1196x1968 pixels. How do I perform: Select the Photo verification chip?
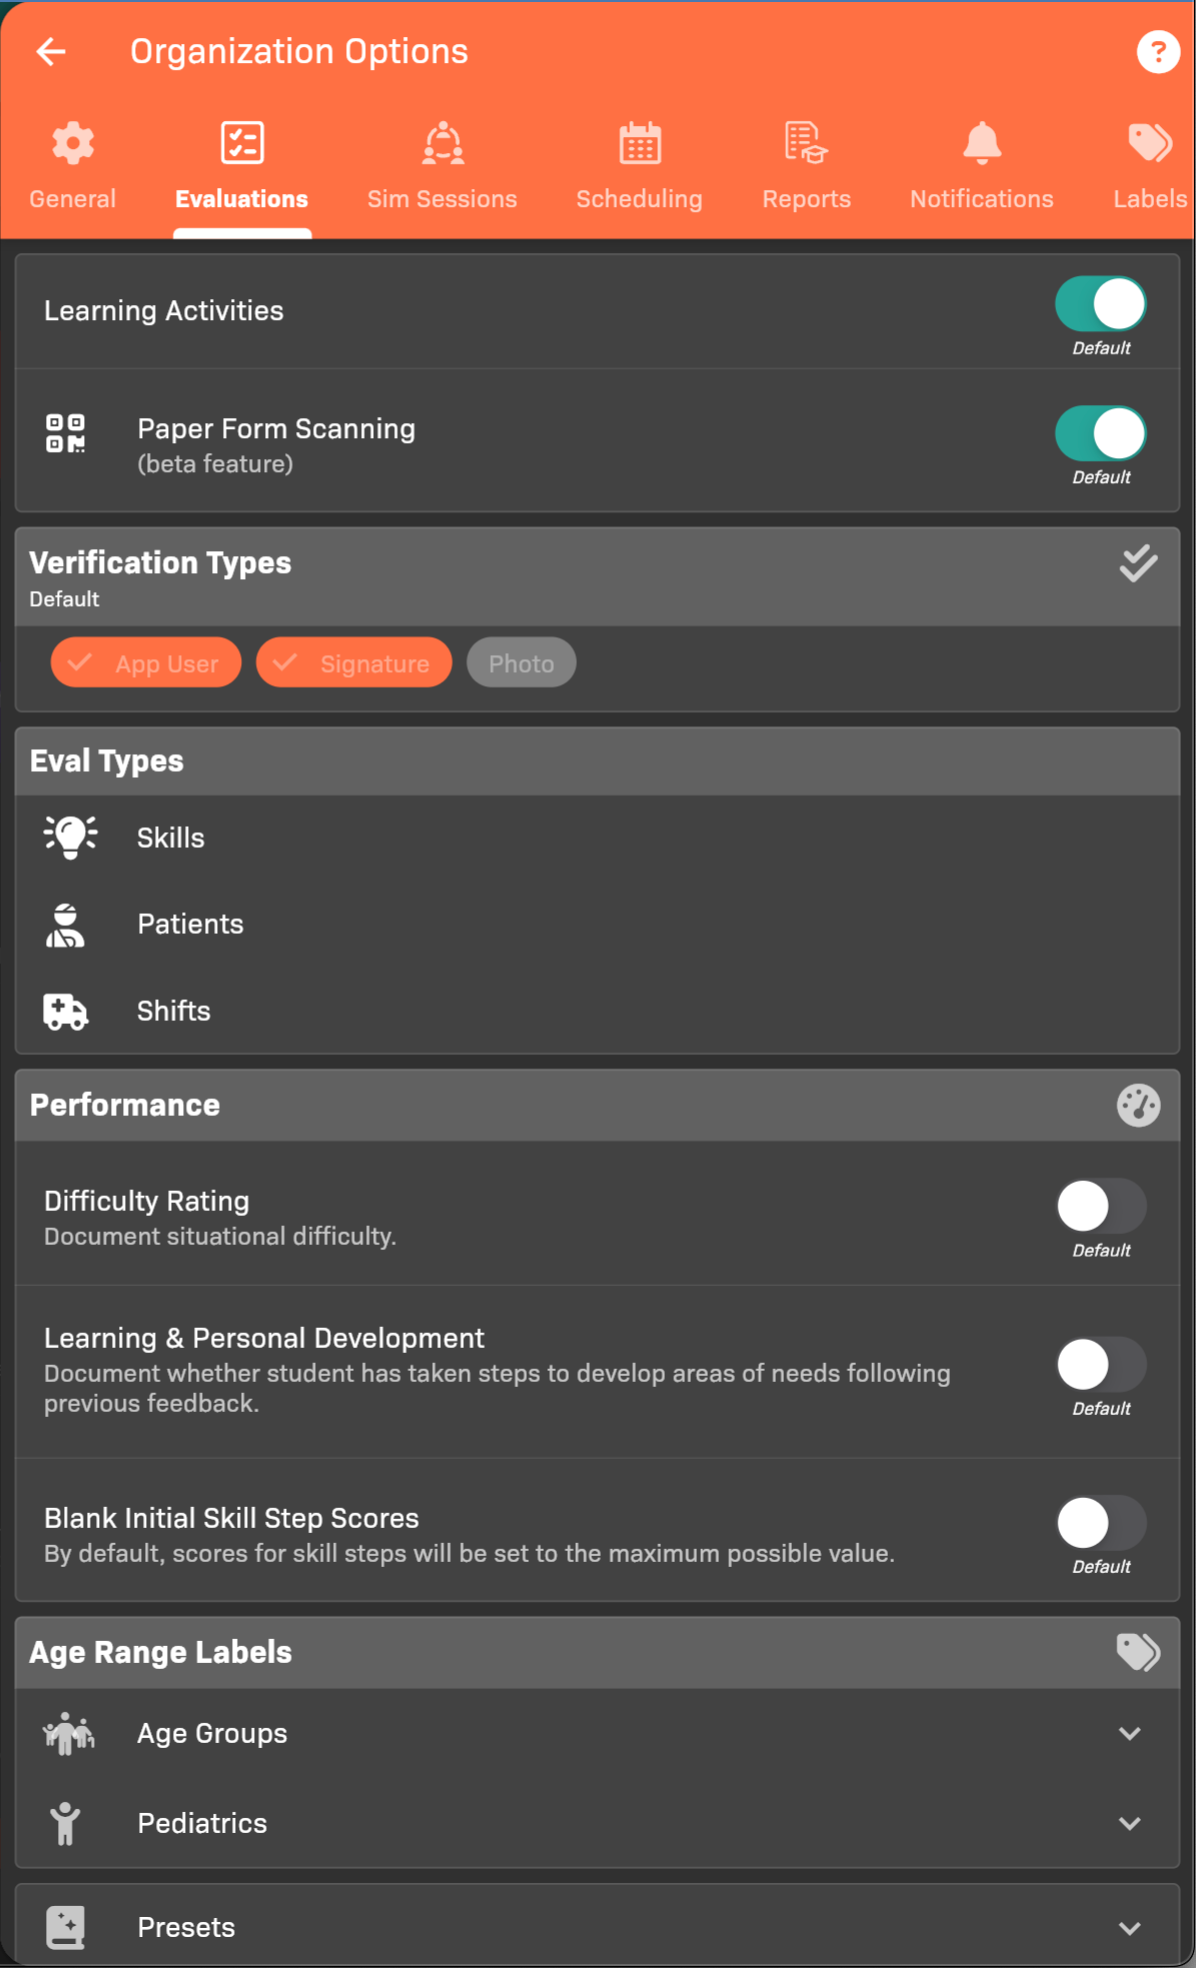[x=521, y=663]
